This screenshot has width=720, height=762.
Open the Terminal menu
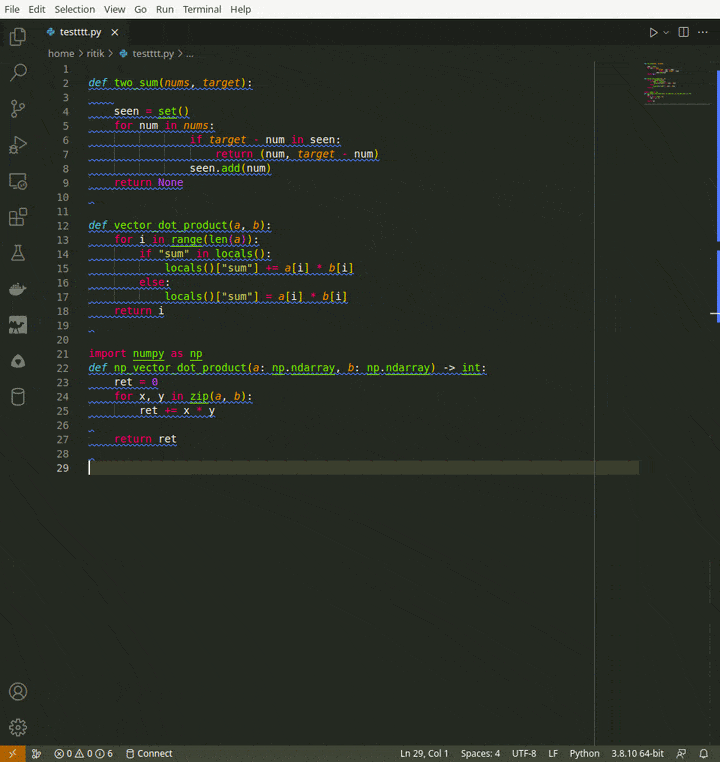pyautogui.click(x=202, y=9)
